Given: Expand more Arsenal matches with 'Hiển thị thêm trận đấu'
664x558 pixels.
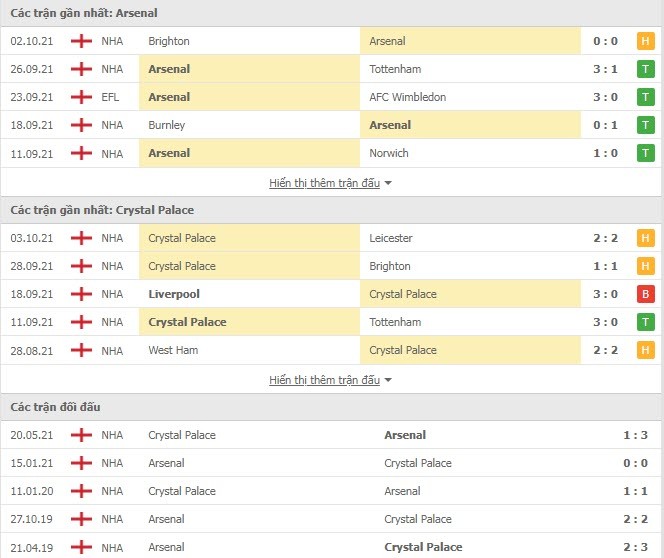Looking at the screenshot, I should pos(324,183).
